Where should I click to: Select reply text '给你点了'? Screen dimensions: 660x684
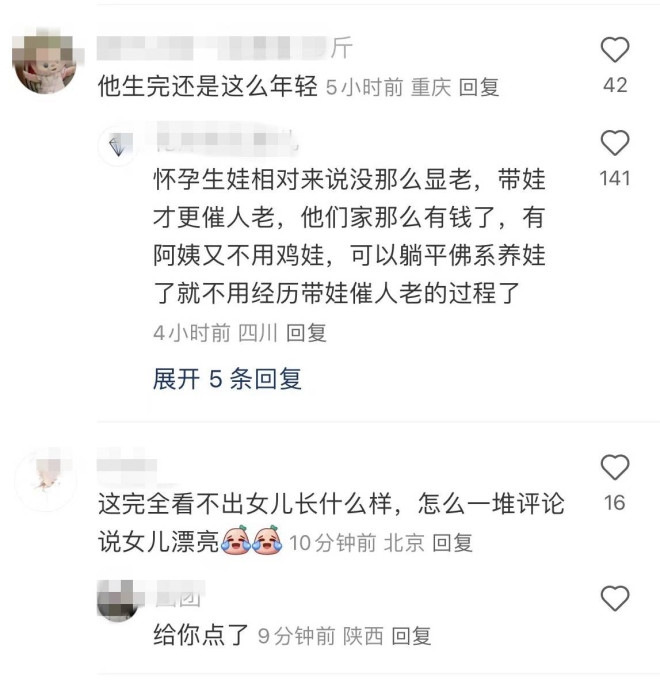(x=201, y=635)
